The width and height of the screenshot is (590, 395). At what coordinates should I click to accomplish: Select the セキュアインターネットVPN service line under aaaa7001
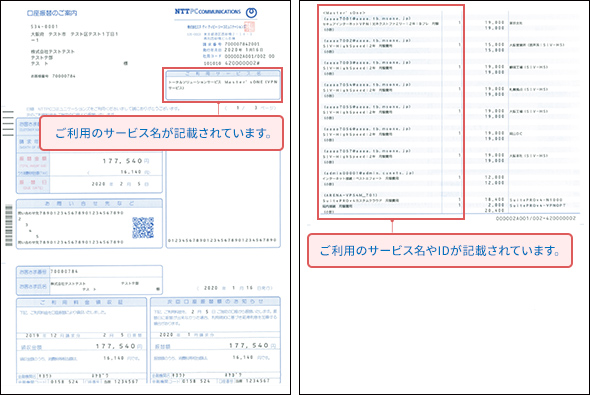(381, 23)
